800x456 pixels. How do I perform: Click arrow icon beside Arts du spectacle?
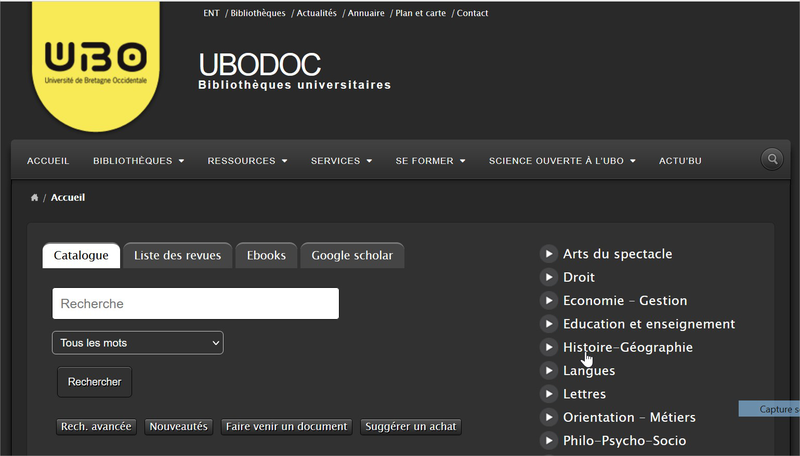pos(549,254)
